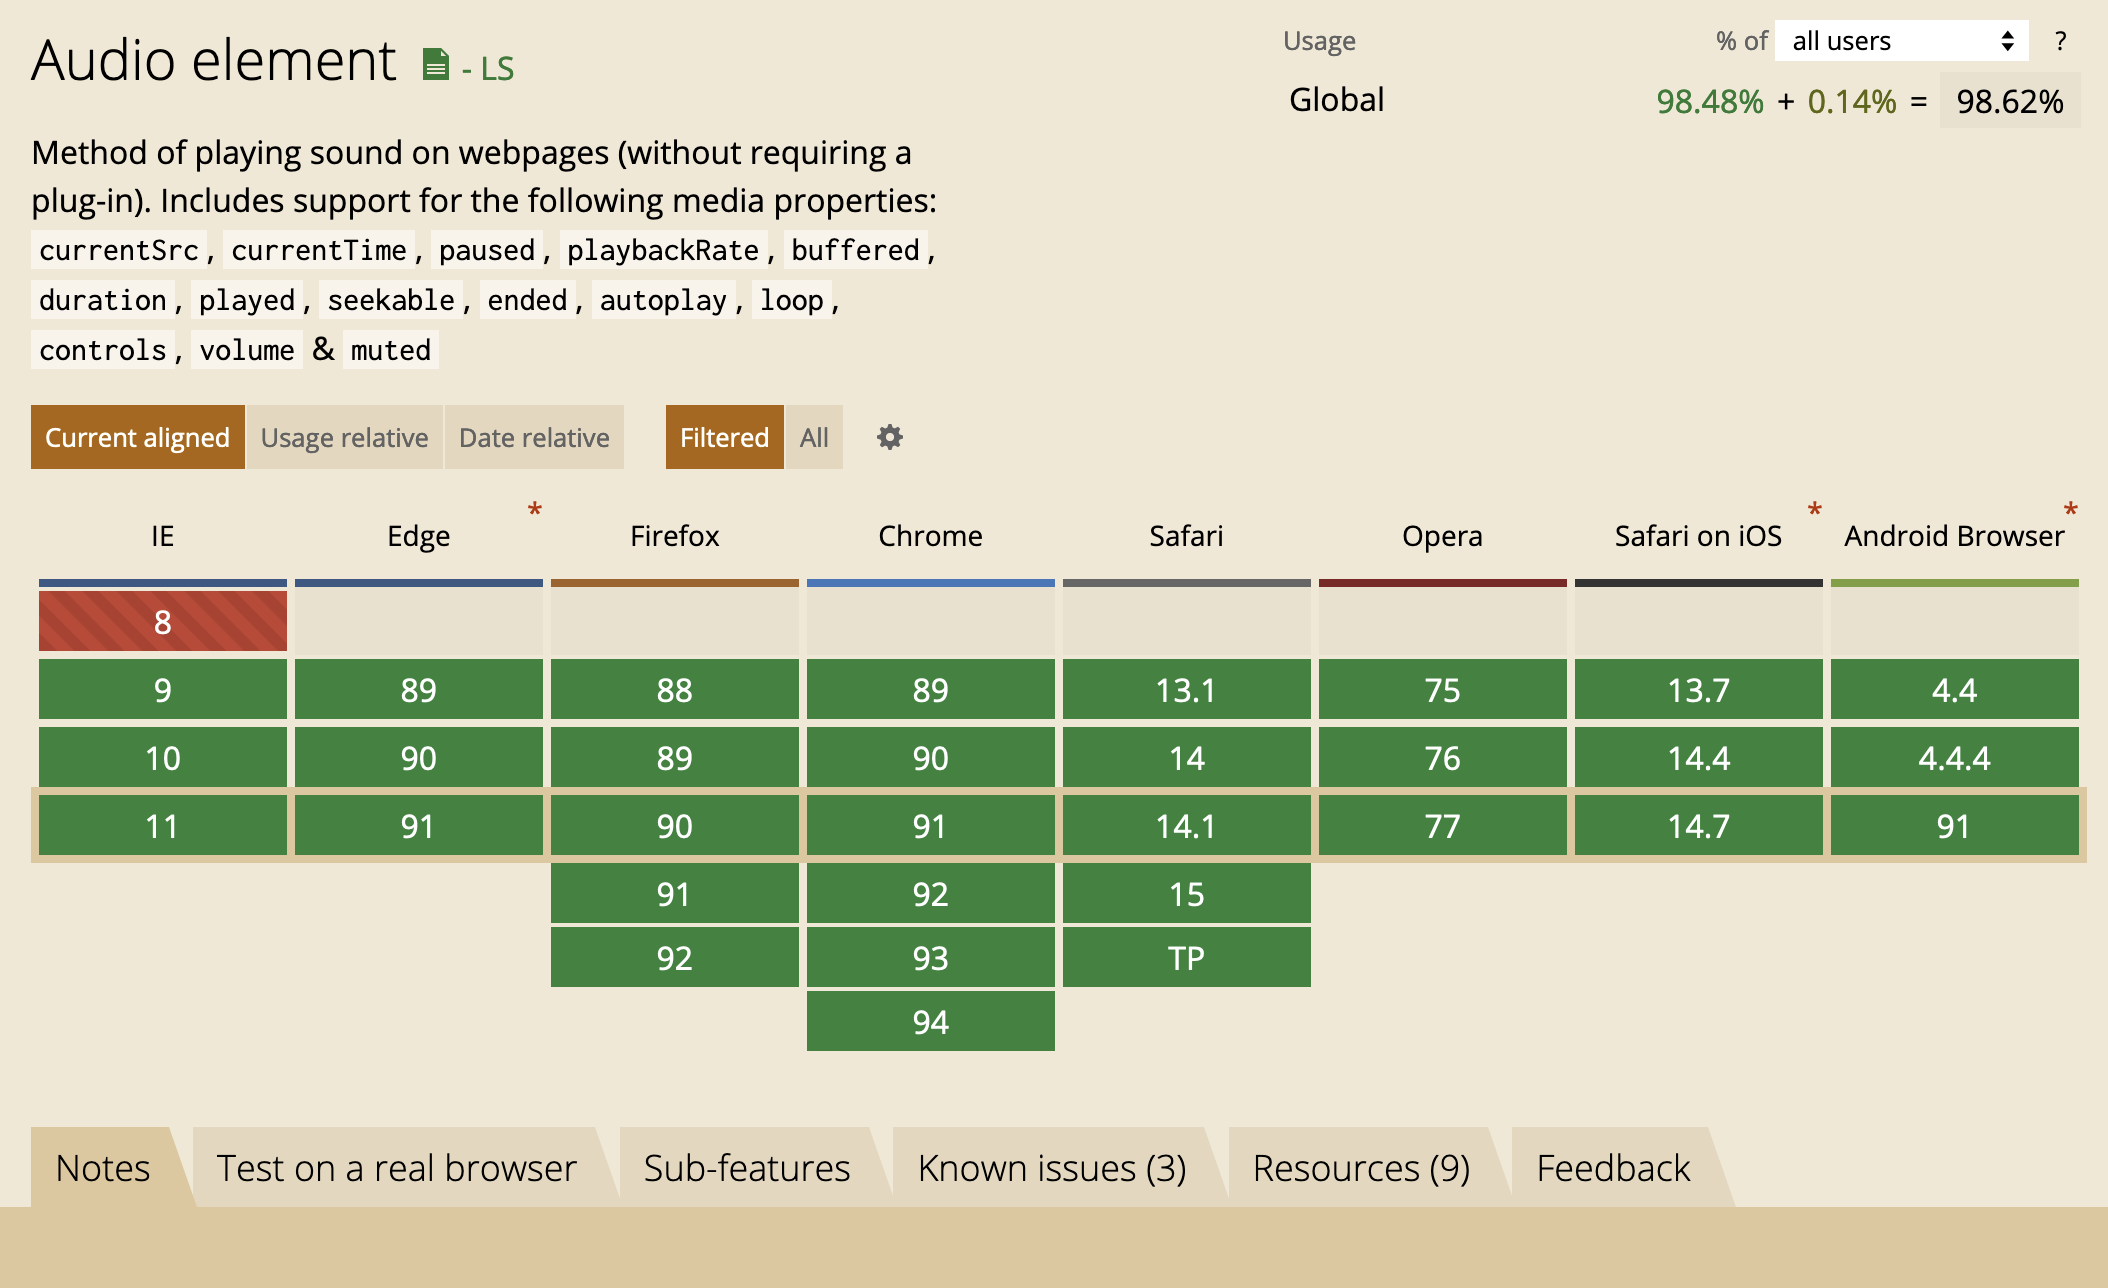This screenshot has width=2108, height=1288.
Task: Open the Known issues (3) tab
Action: click(x=1051, y=1167)
